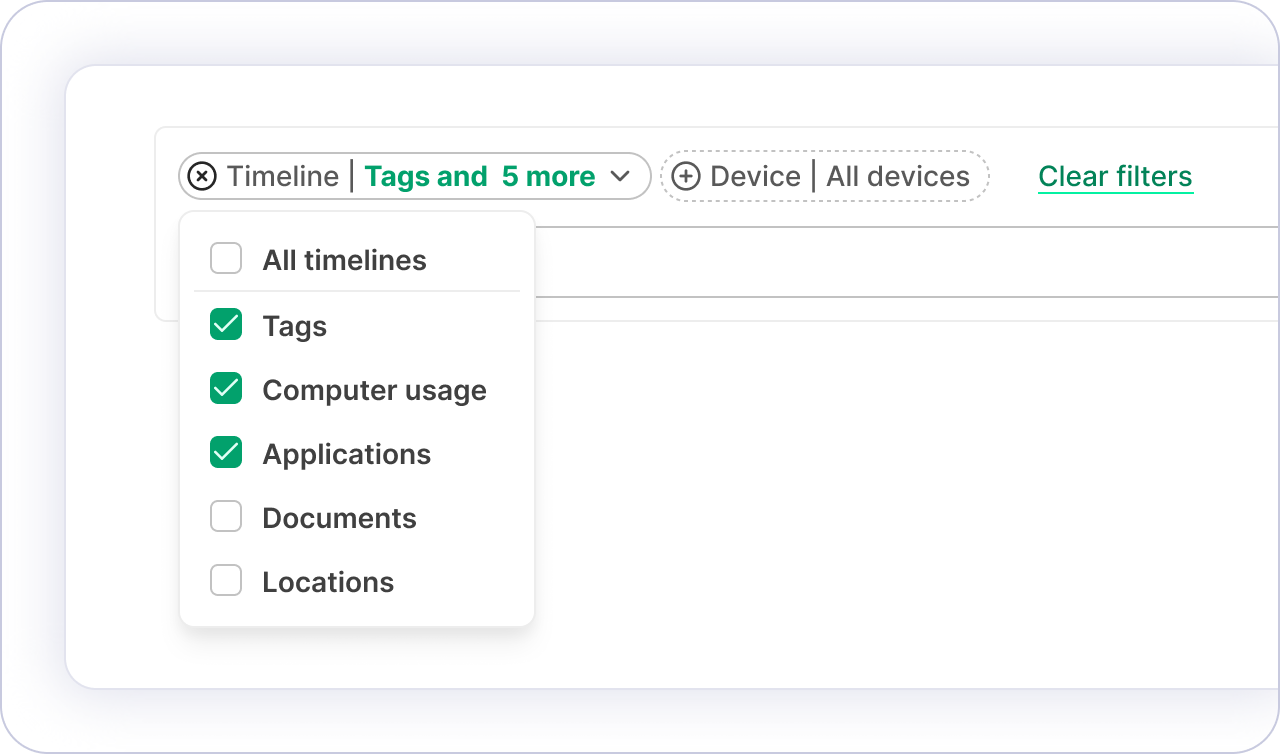Click the Clear filters link
This screenshot has width=1280, height=754.
1115,177
